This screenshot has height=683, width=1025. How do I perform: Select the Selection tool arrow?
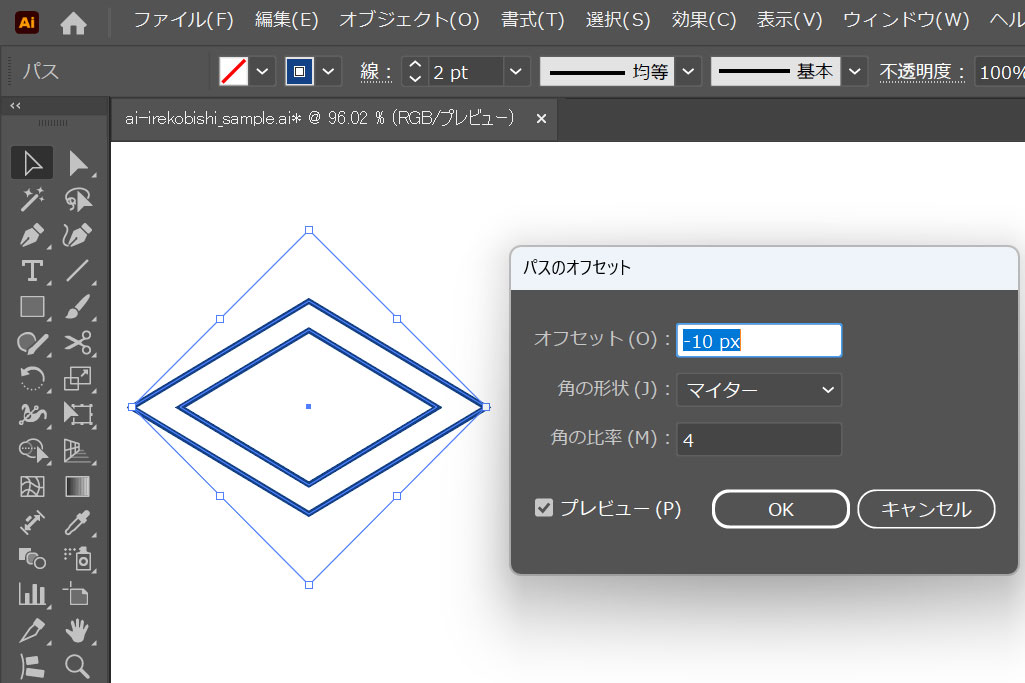tap(32, 163)
